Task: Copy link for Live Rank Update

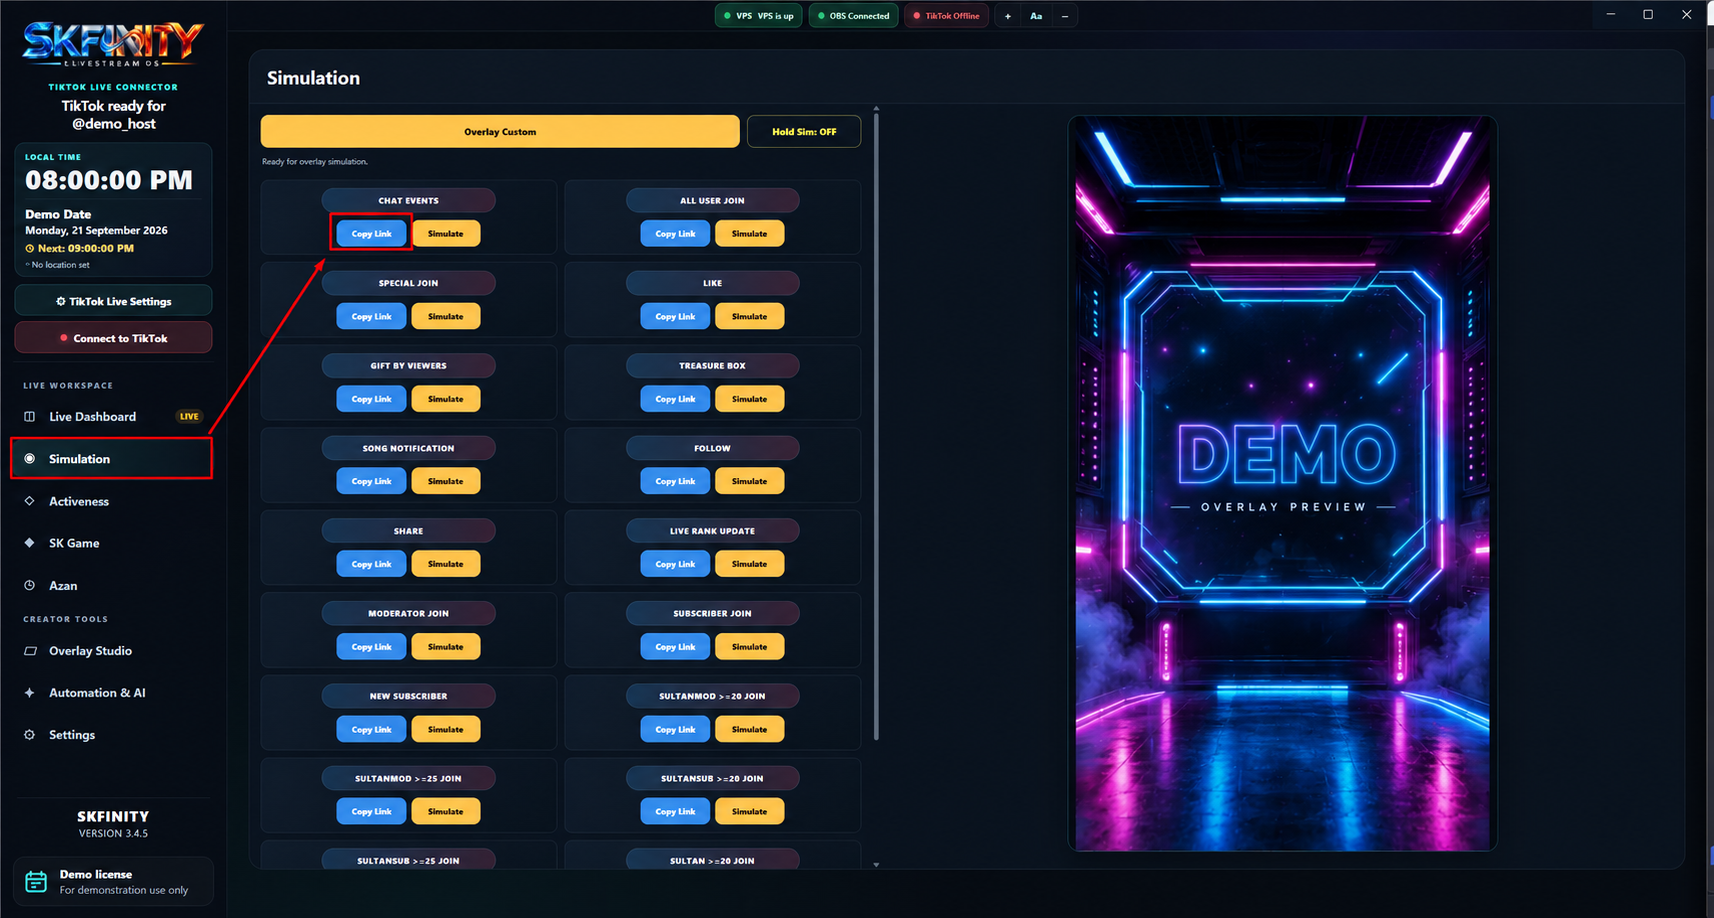Action: tap(675, 564)
